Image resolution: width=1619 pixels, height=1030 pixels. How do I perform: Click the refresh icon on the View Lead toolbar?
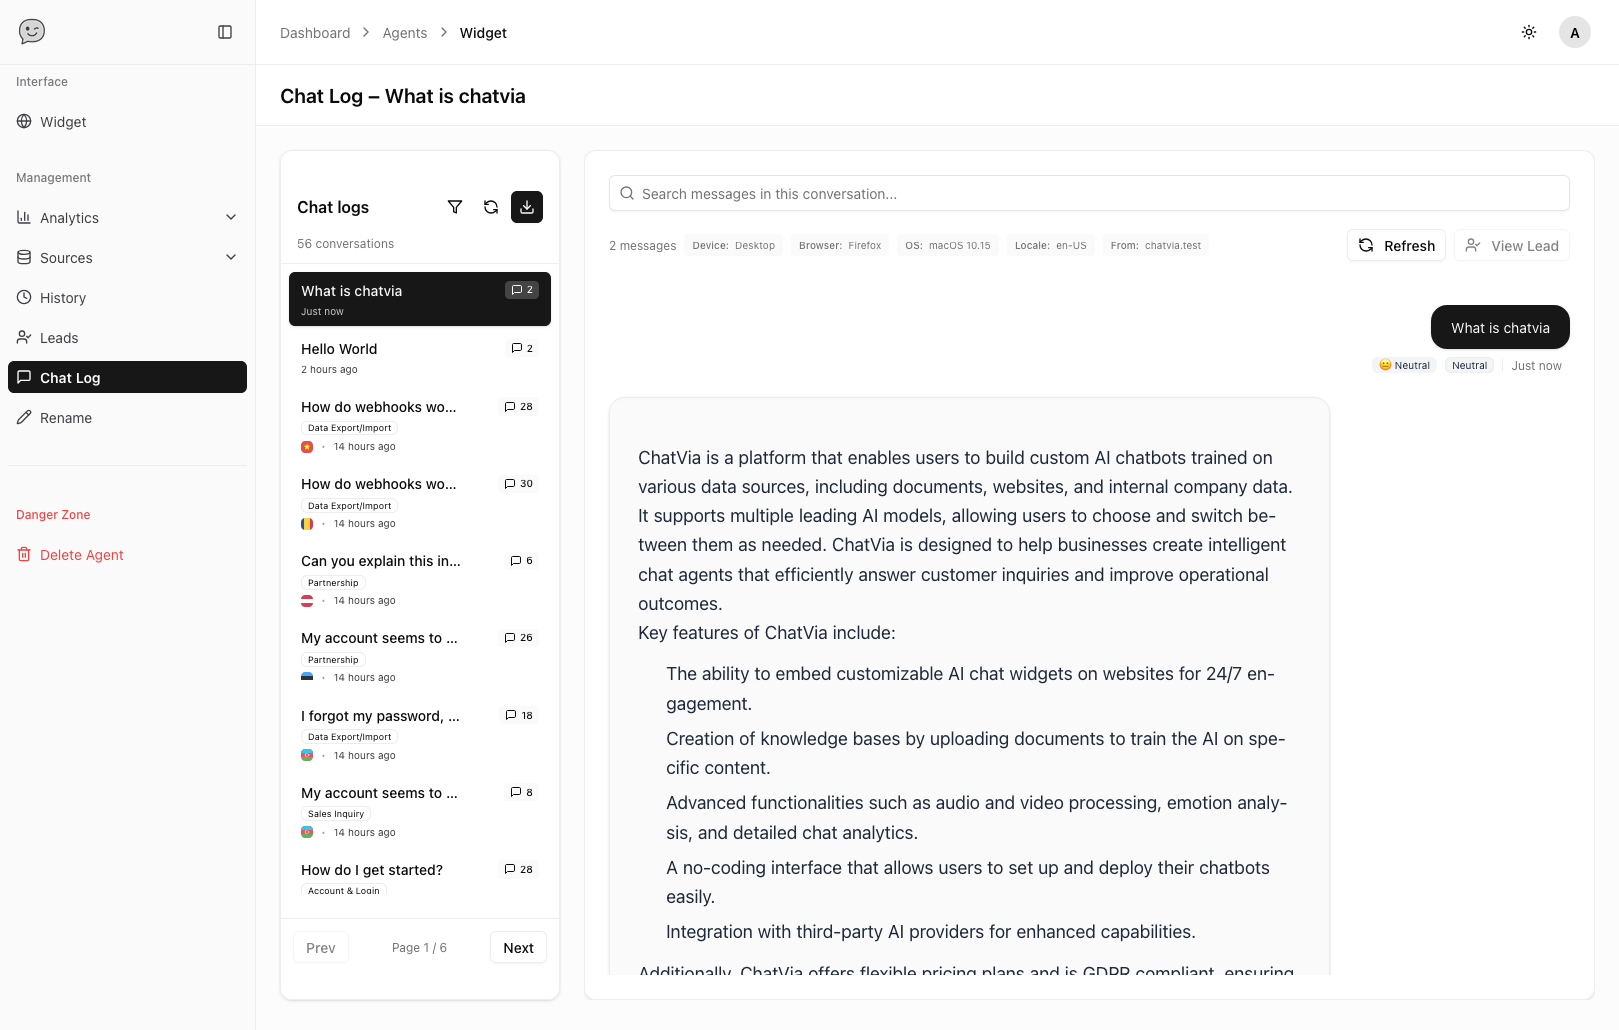pyautogui.click(x=1365, y=245)
